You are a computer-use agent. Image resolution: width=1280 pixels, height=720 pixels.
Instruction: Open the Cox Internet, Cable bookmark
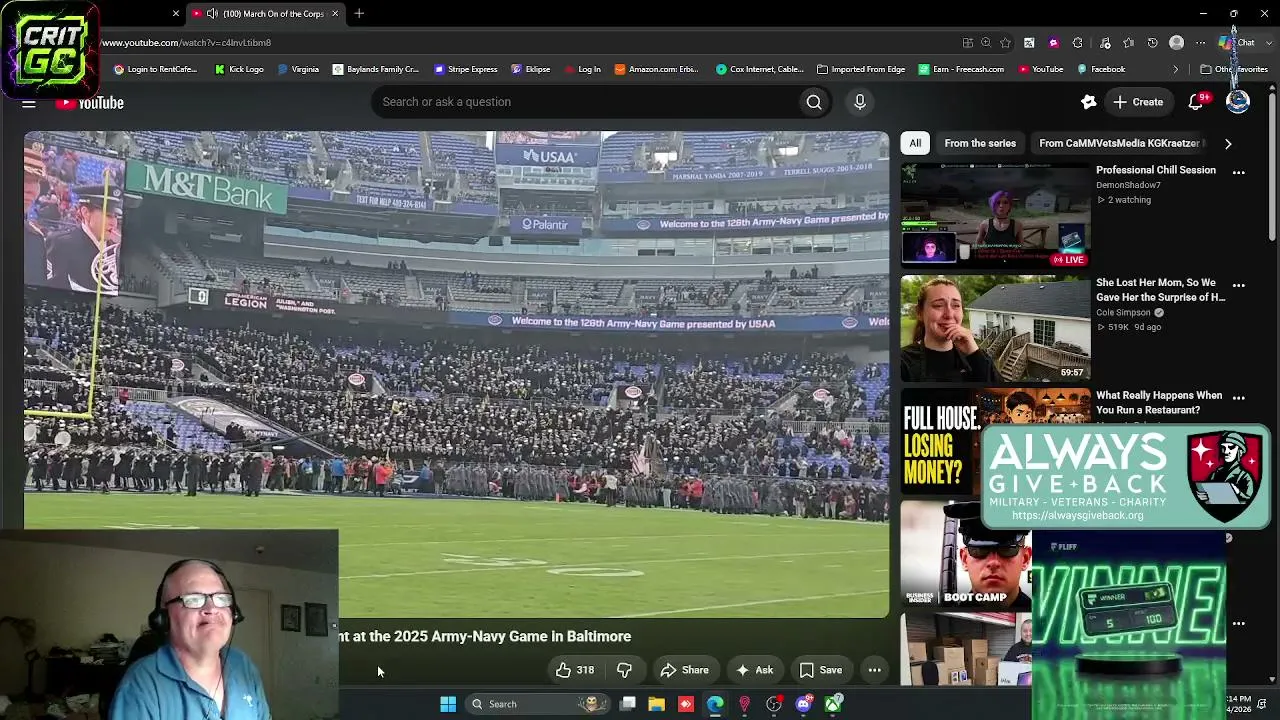(759, 70)
